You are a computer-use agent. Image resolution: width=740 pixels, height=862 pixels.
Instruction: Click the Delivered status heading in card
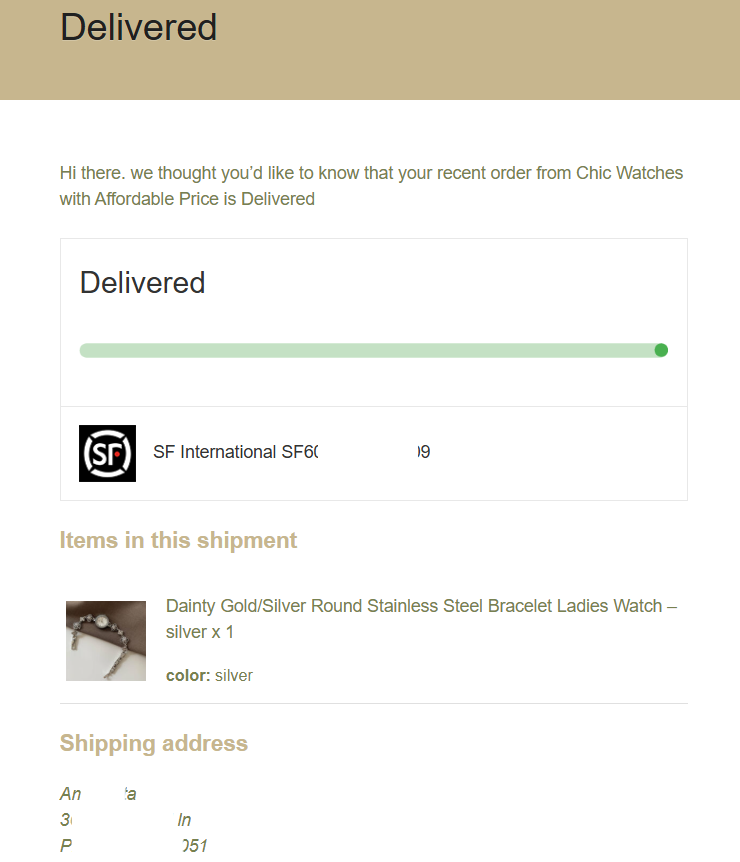142,283
